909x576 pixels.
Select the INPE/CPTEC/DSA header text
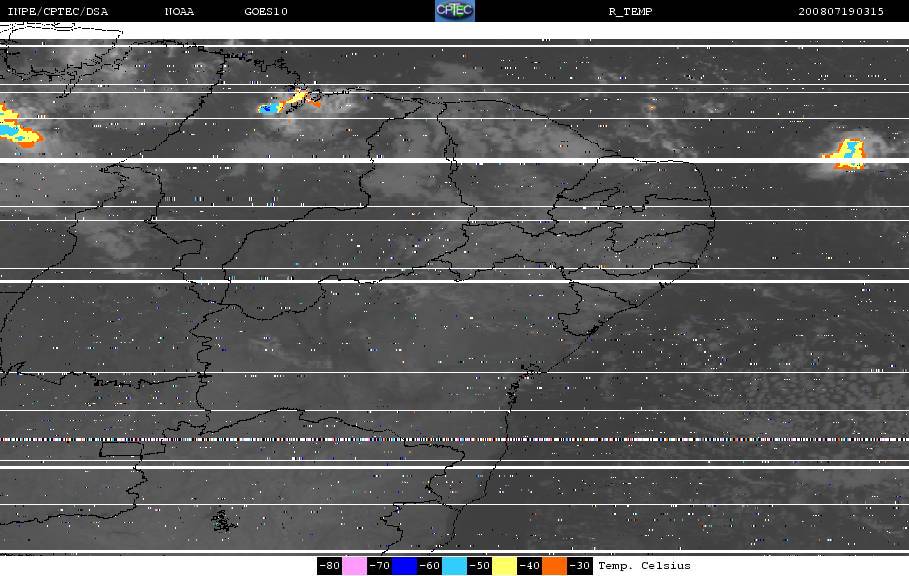point(58,12)
